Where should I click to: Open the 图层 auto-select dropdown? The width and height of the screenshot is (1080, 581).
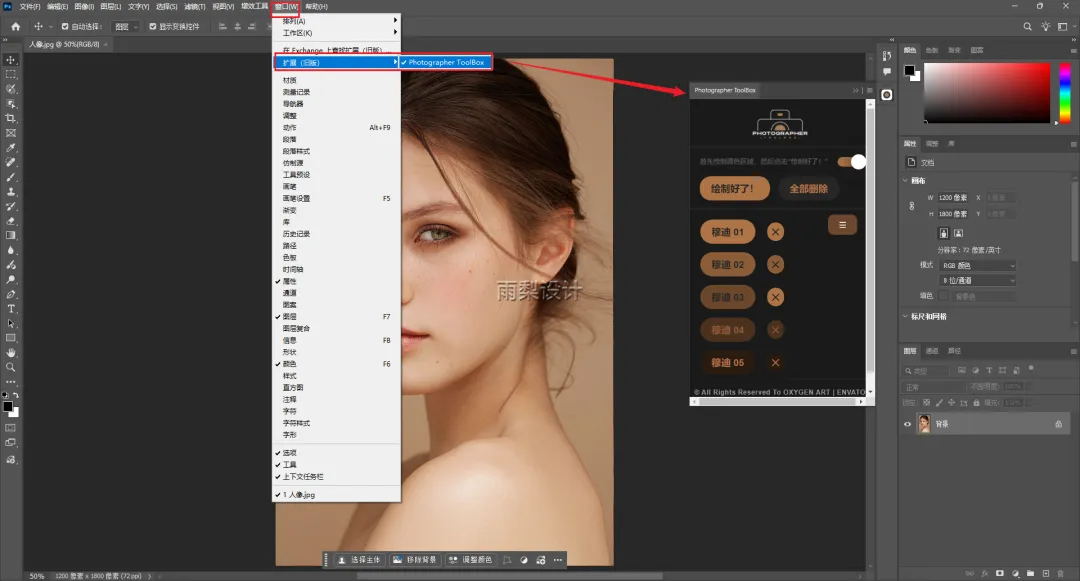[x=125, y=26]
